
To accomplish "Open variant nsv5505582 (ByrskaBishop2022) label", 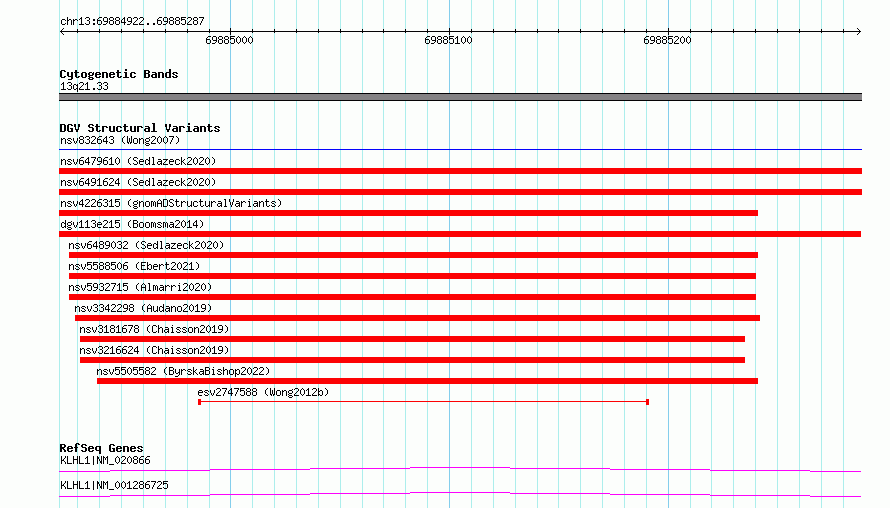I will pyautogui.click(x=183, y=371).
